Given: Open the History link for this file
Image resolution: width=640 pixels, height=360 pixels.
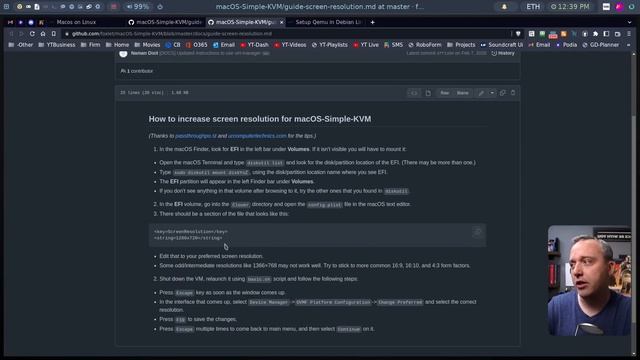Looking at the screenshot, I should tap(503, 53).
